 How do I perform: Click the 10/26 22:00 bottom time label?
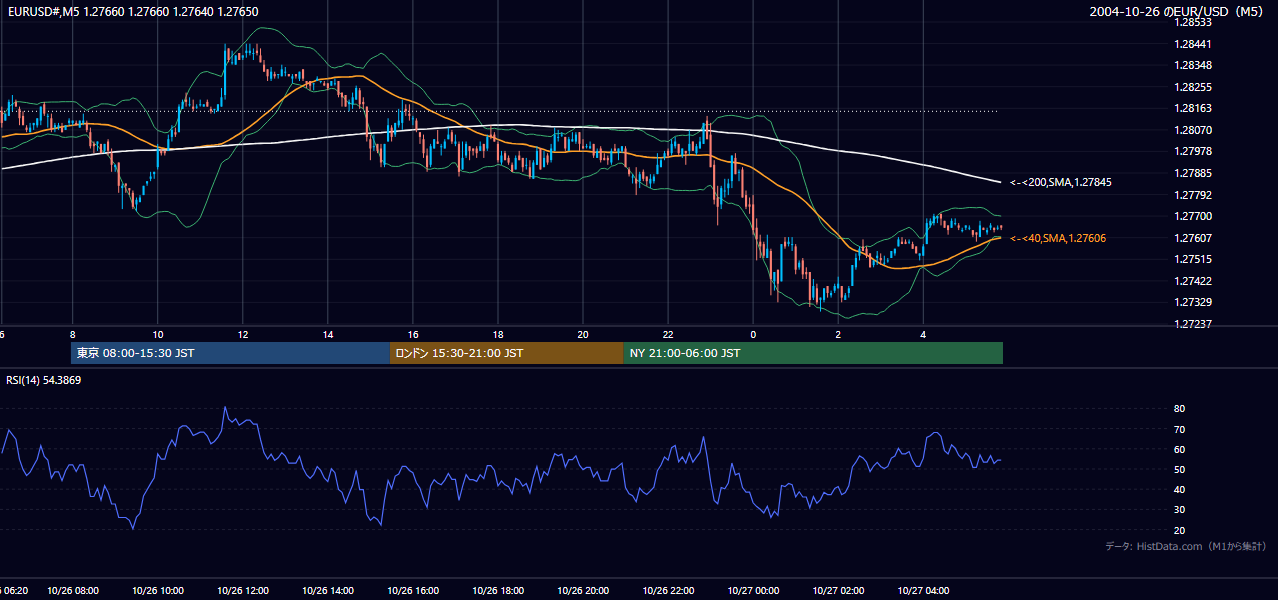(x=669, y=591)
